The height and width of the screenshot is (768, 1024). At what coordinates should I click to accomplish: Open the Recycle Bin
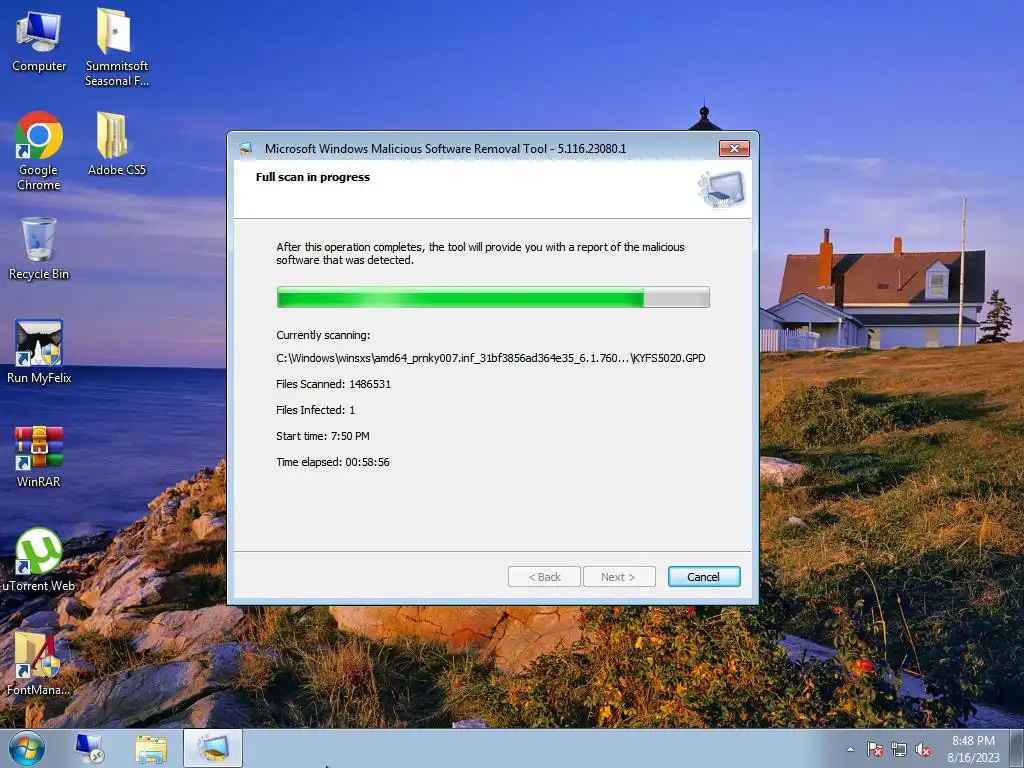pyautogui.click(x=39, y=249)
